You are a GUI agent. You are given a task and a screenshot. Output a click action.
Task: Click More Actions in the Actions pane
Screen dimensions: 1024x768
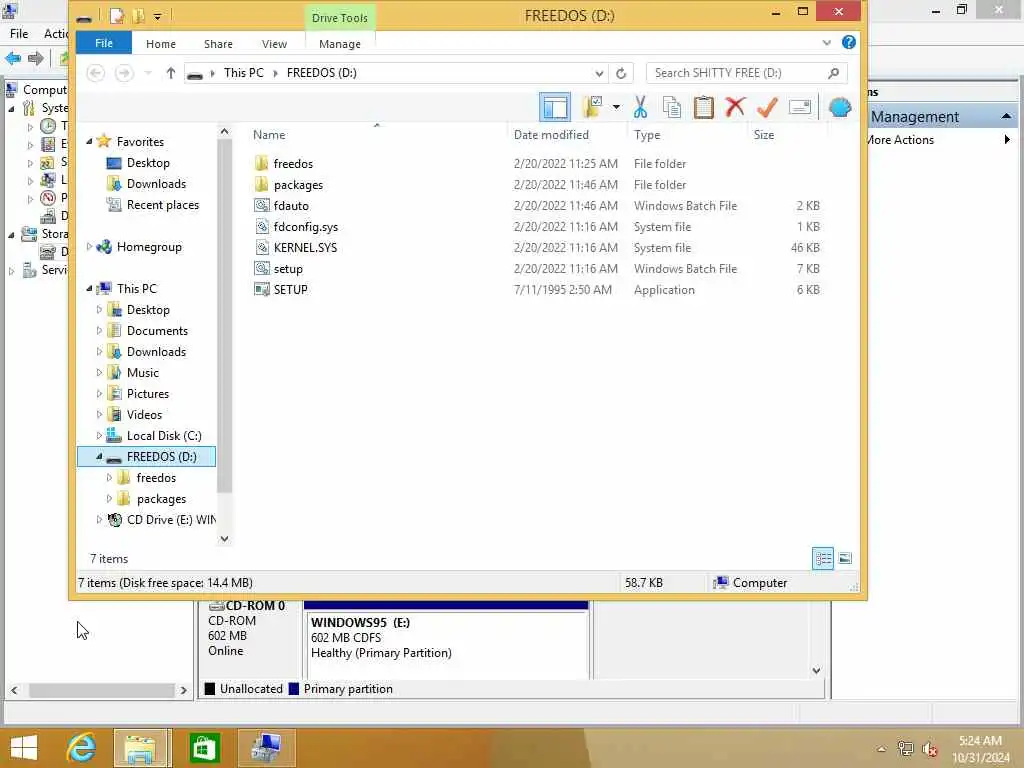click(x=901, y=140)
